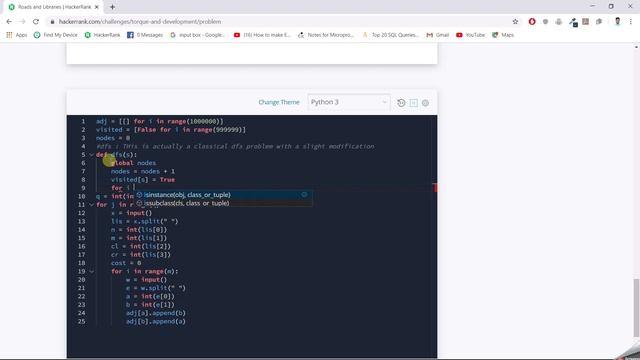
Task: Open the Python 3 language dropdown
Action: (349, 102)
